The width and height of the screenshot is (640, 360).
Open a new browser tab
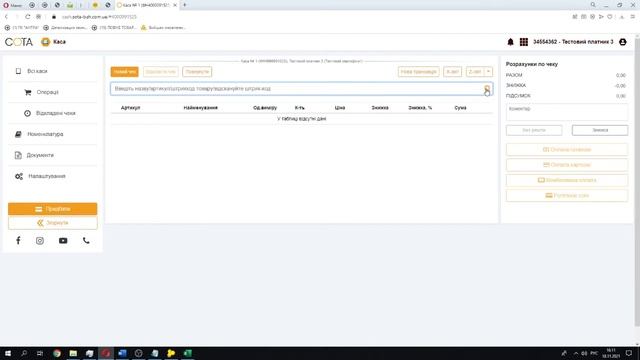pyautogui.click(x=184, y=5)
